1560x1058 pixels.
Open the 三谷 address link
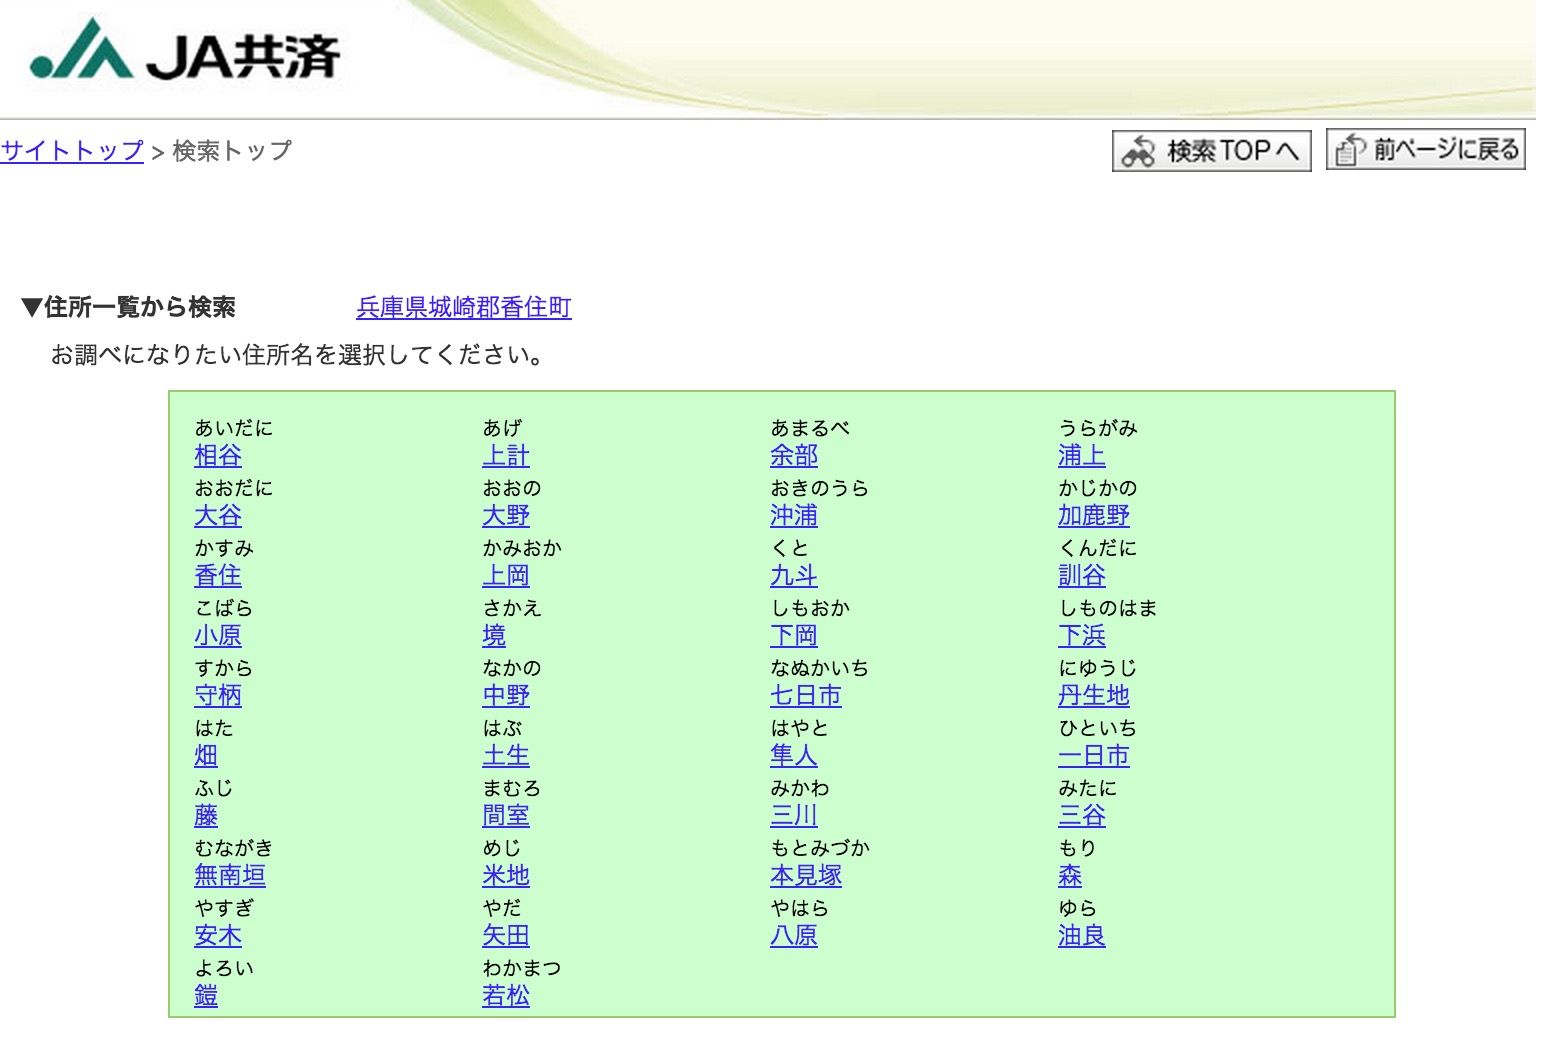point(1082,816)
